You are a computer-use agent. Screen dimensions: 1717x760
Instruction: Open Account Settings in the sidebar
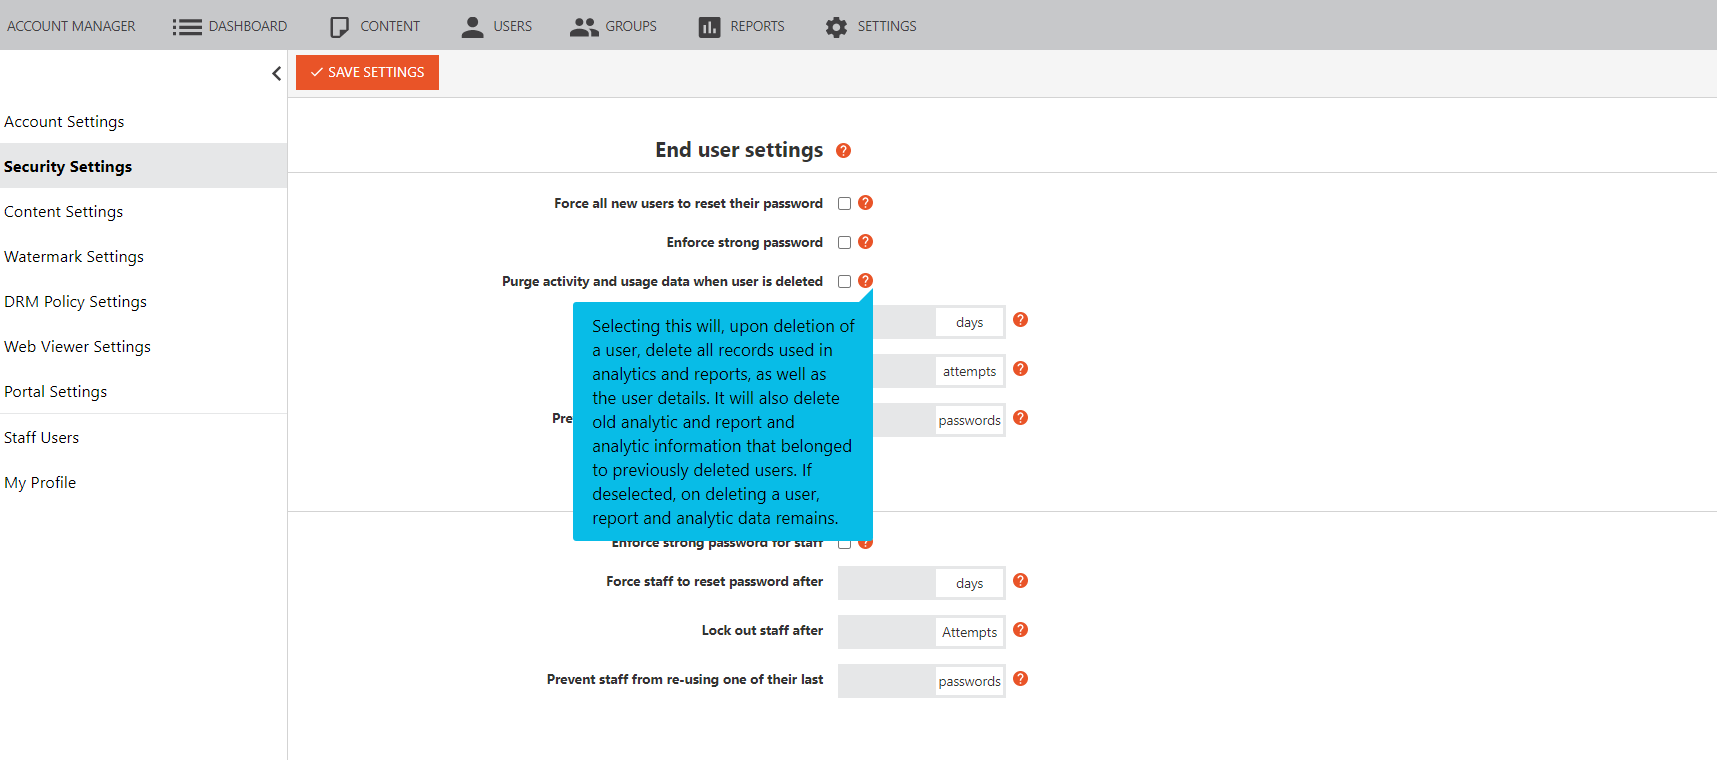click(x=143, y=121)
